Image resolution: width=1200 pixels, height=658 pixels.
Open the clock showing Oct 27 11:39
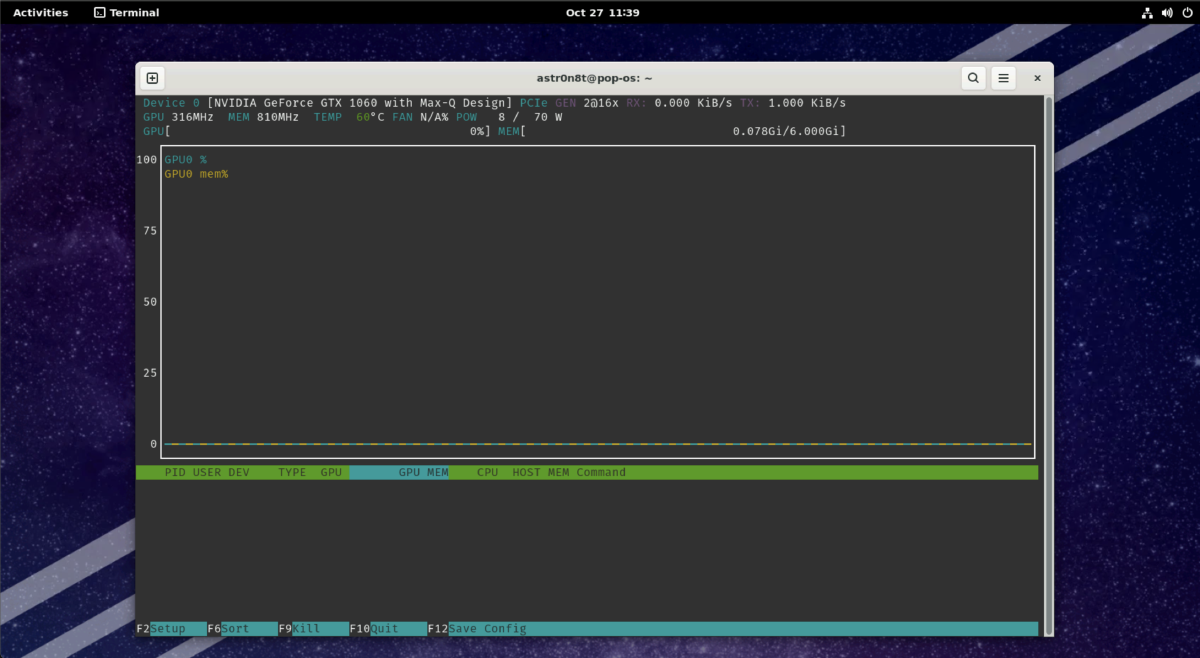click(602, 13)
